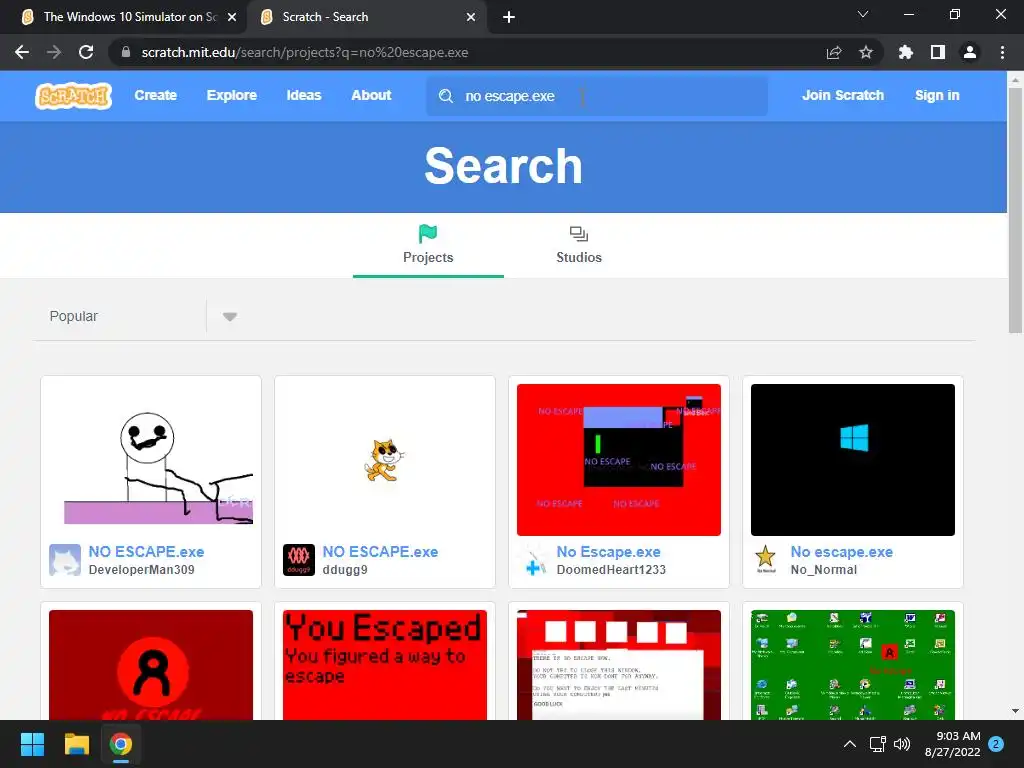This screenshot has width=1024, height=768.
Task: Switch to the Studios tab
Action: [x=579, y=246]
